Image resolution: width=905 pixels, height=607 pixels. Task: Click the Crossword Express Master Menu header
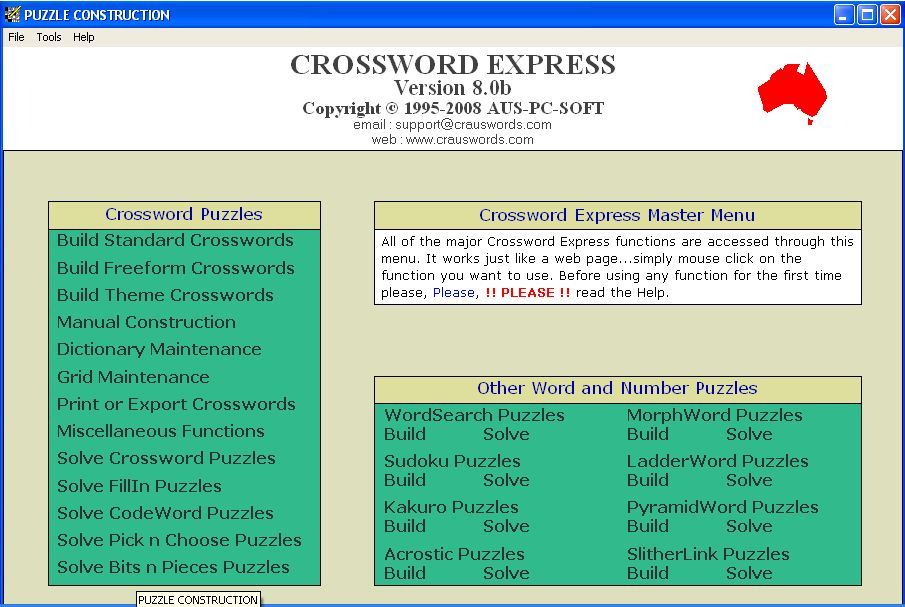click(618, 215)
